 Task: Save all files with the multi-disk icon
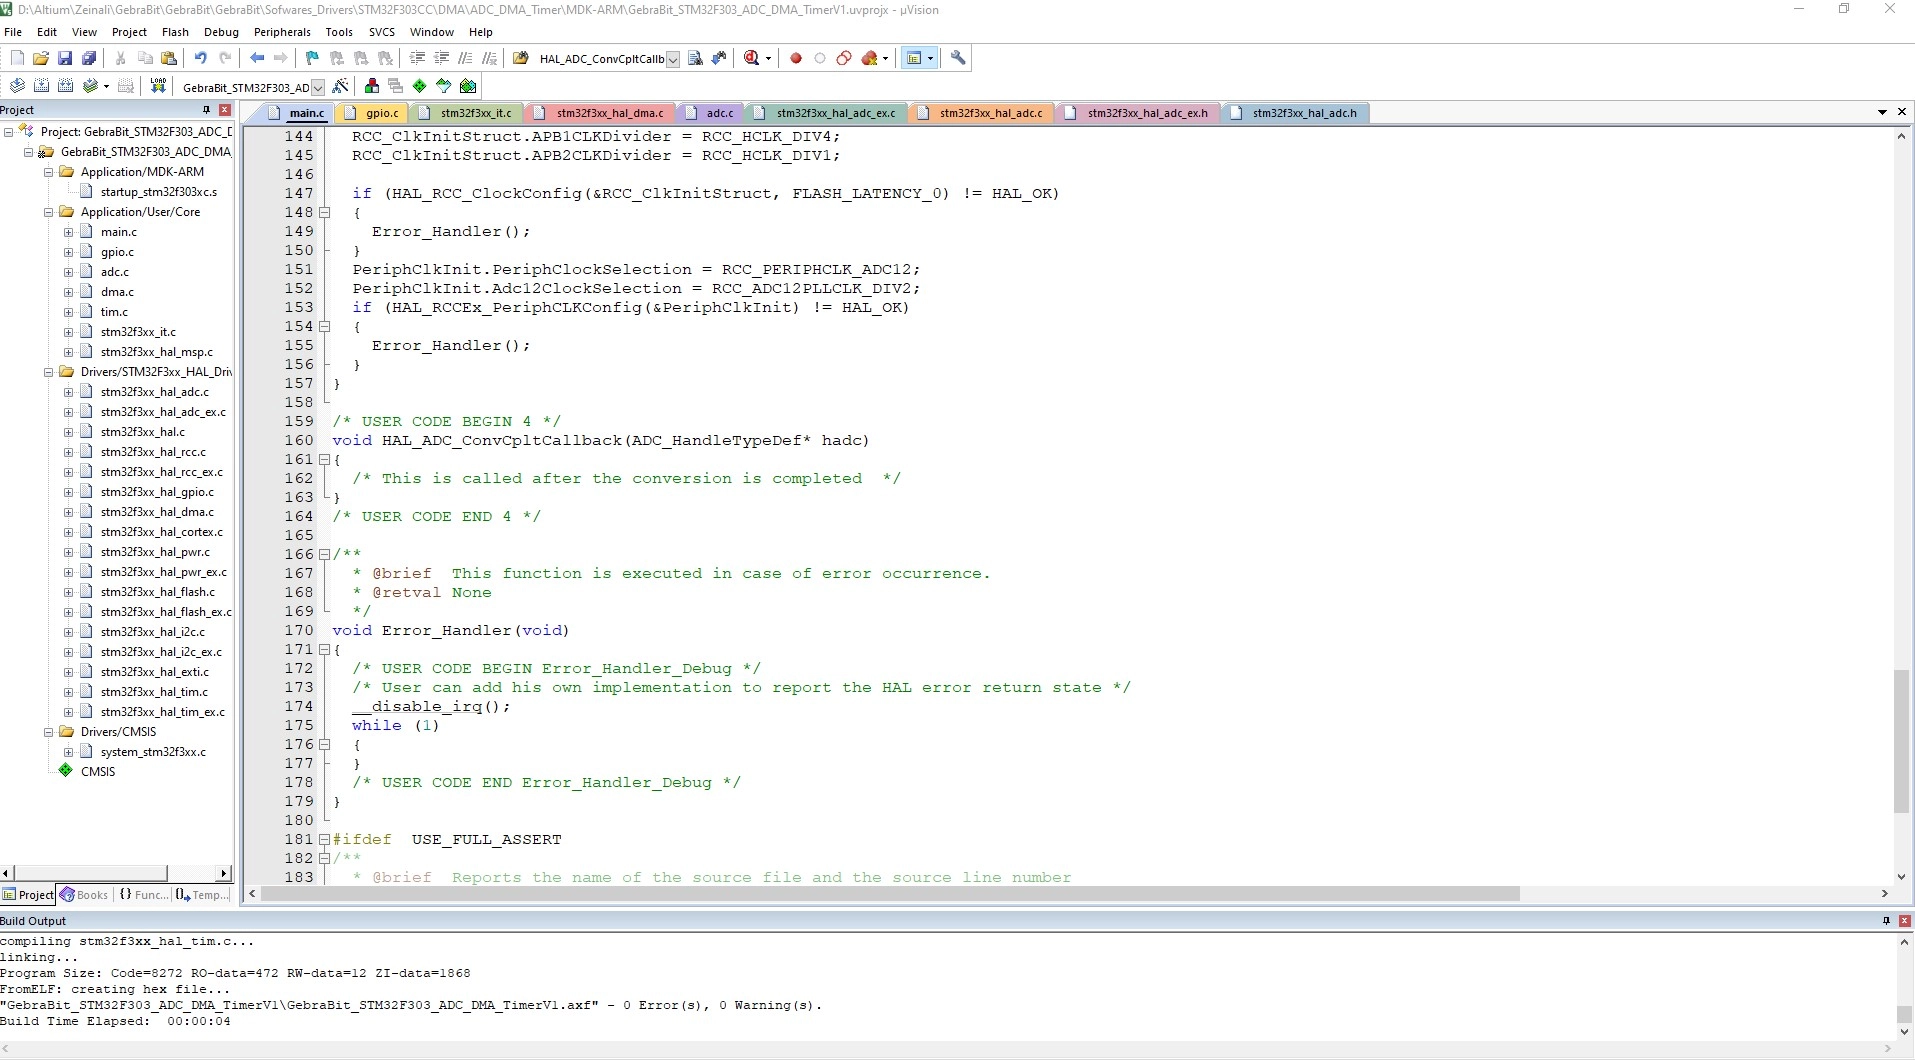(89, 58)
